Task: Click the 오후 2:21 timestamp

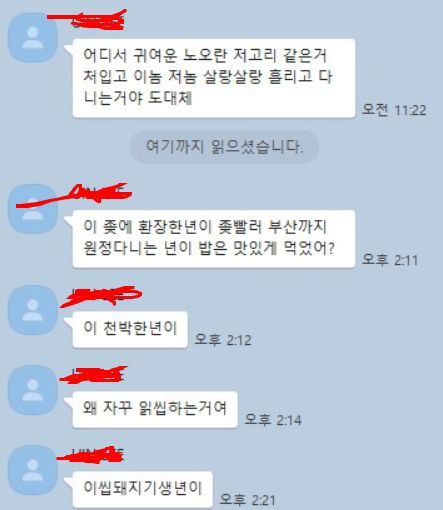Action: coord(247,500)
